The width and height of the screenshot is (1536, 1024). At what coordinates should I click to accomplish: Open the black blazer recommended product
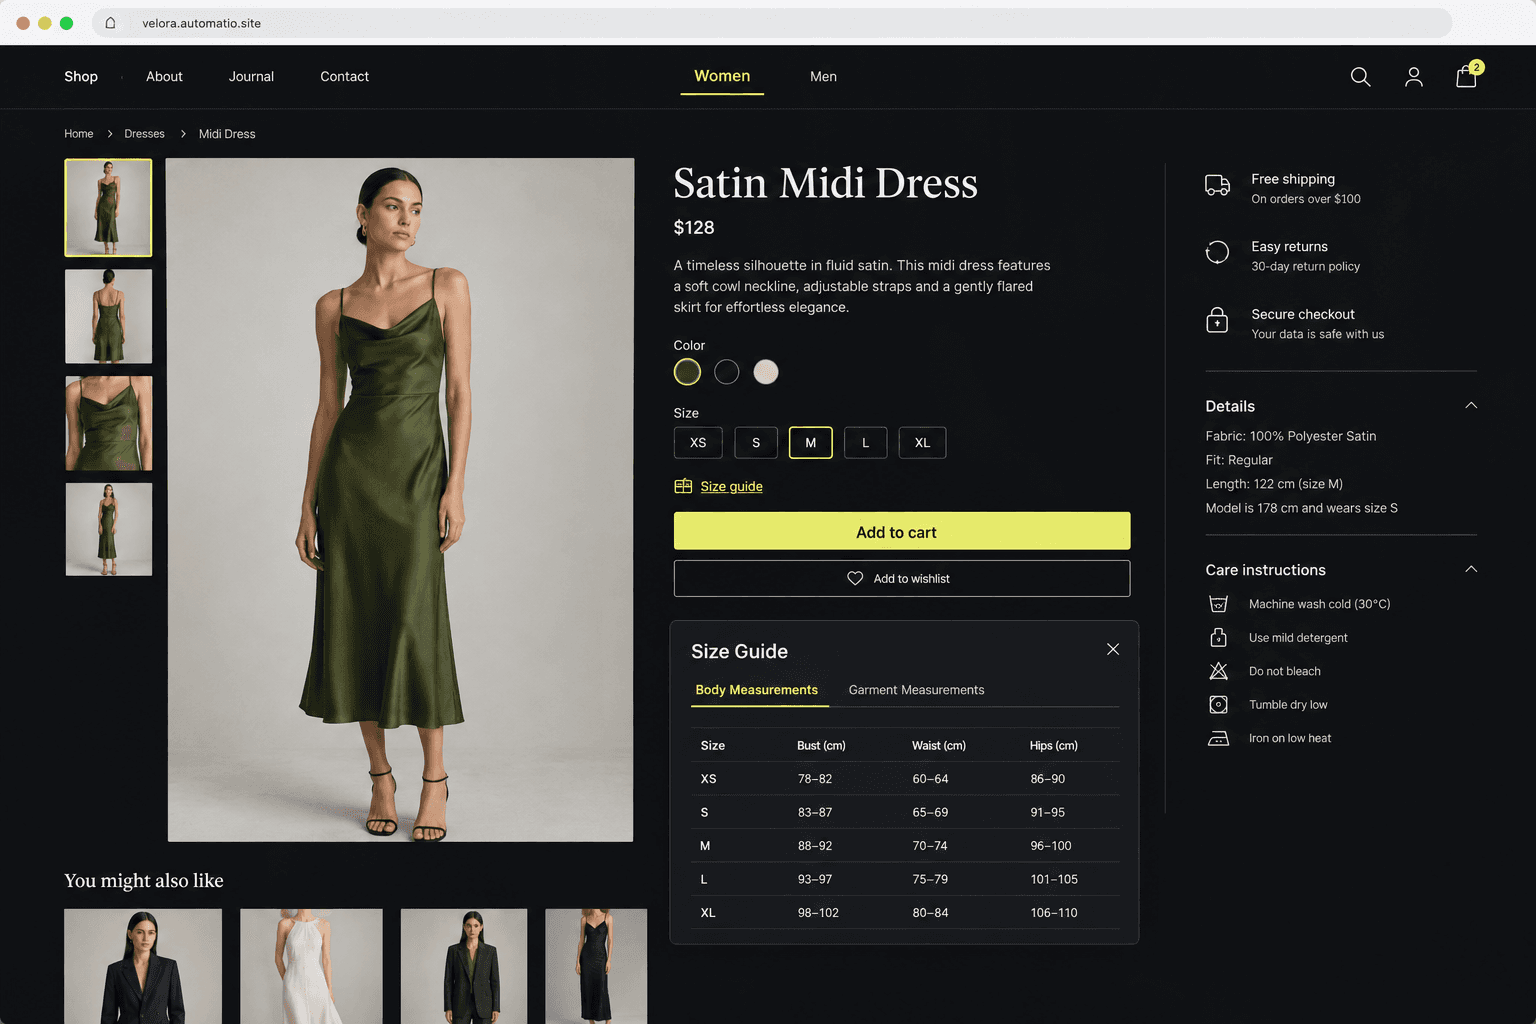point(143,966)
